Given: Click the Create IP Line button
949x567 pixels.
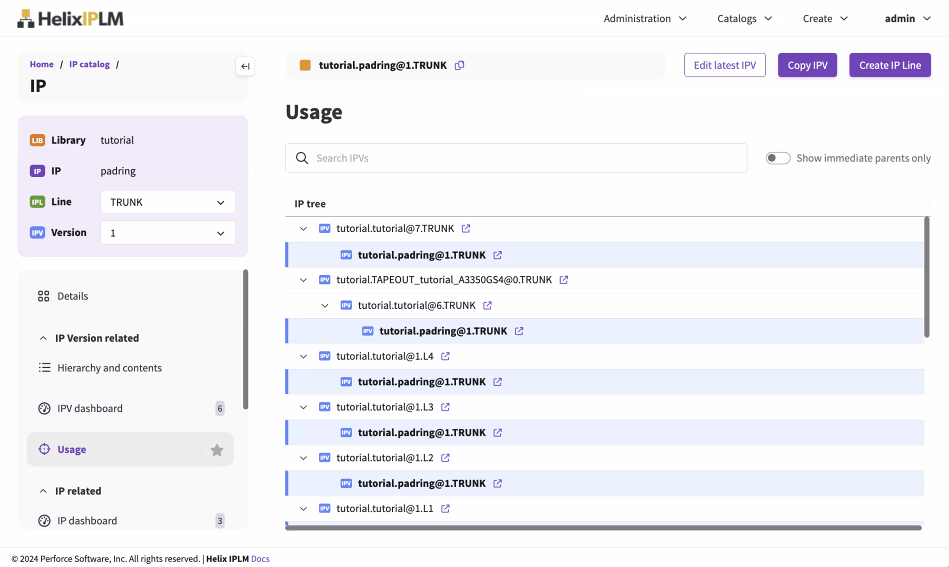Looking at the screenshot, I should tap(890, 65).
